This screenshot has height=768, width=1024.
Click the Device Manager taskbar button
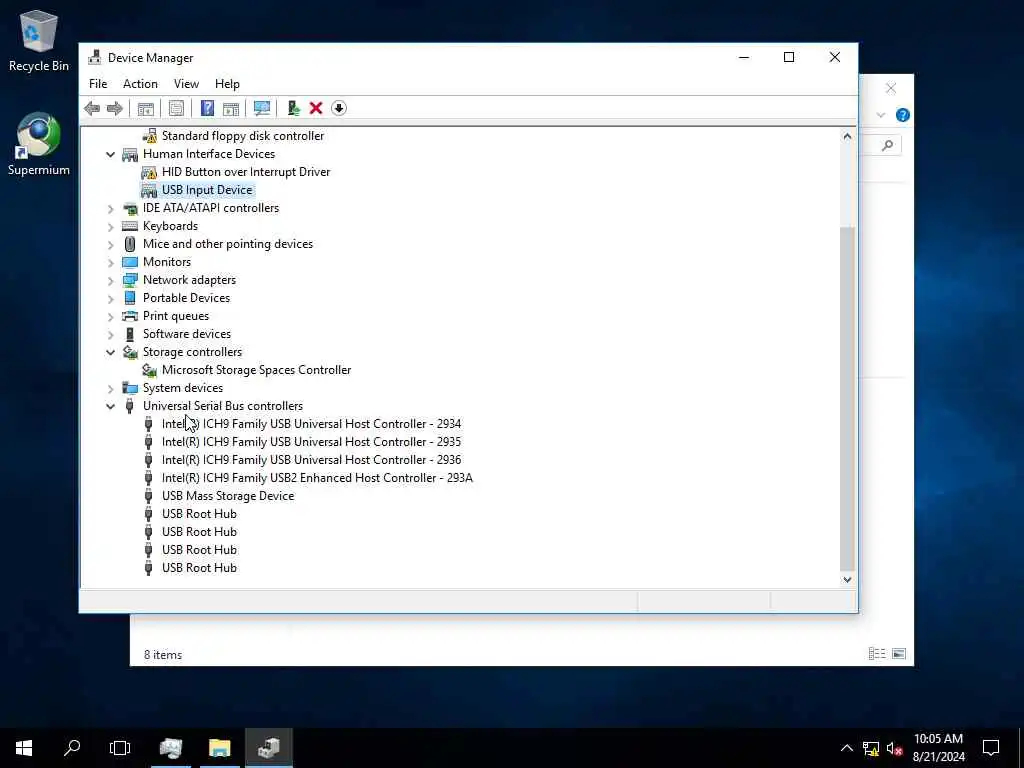point(268,748)
